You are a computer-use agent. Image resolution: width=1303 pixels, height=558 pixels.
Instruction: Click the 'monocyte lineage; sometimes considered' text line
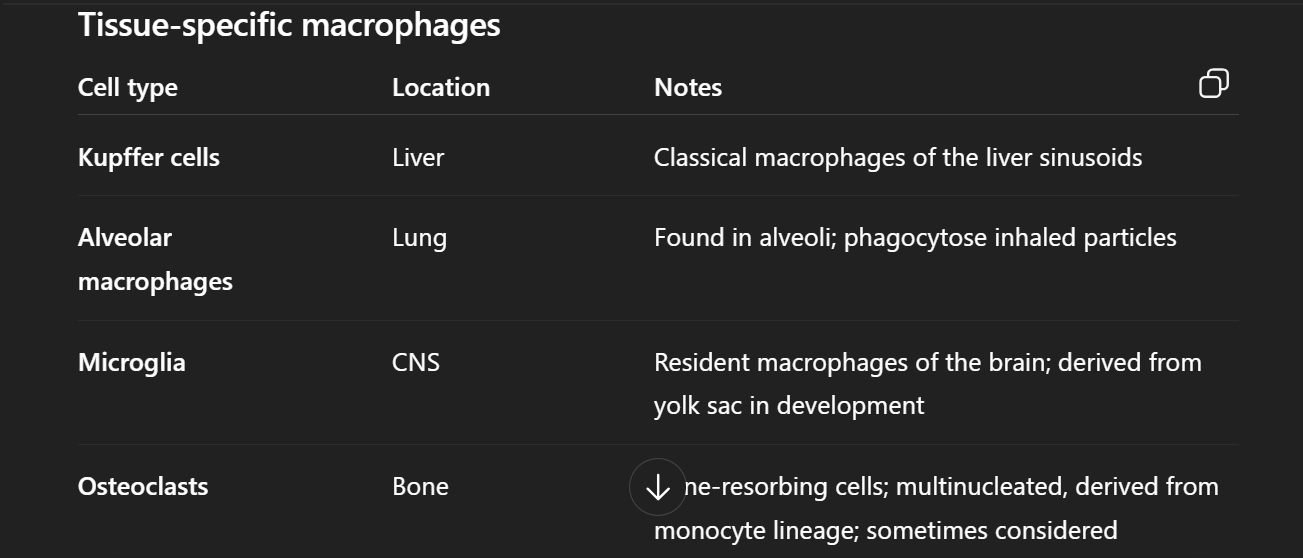(885, 530)
